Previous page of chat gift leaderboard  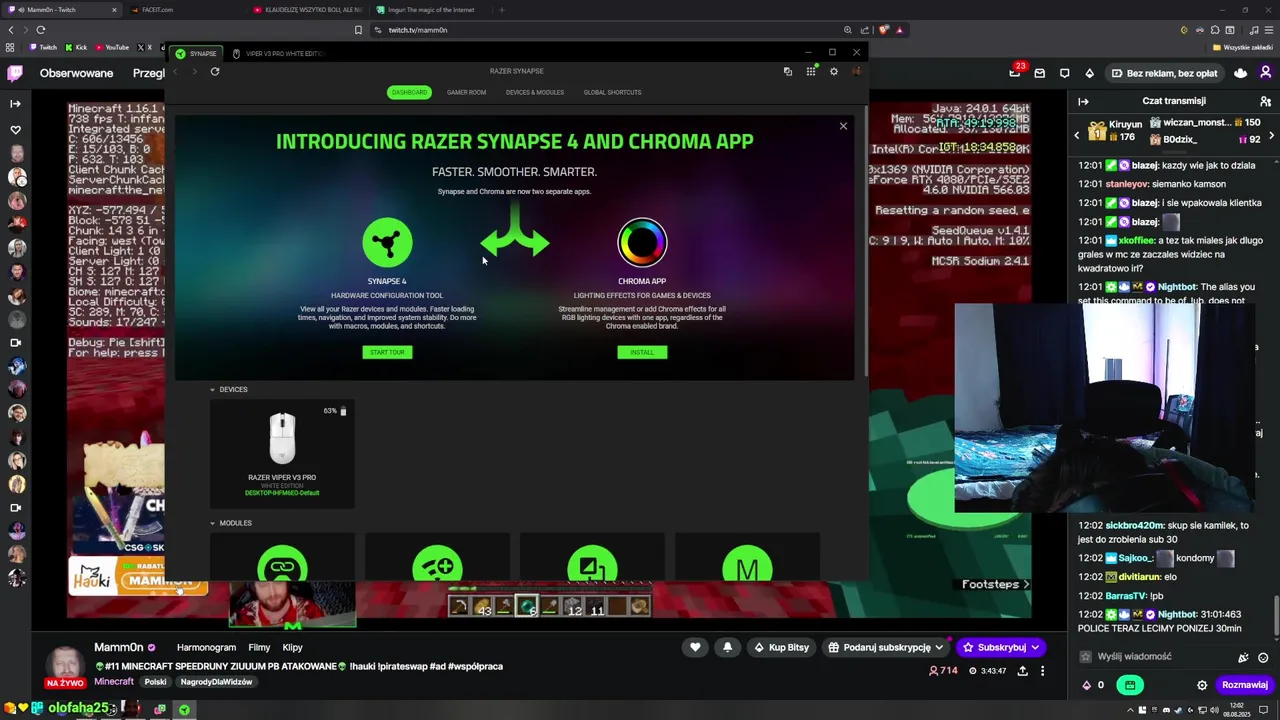pyautogui.click(x=1077, y=136)
